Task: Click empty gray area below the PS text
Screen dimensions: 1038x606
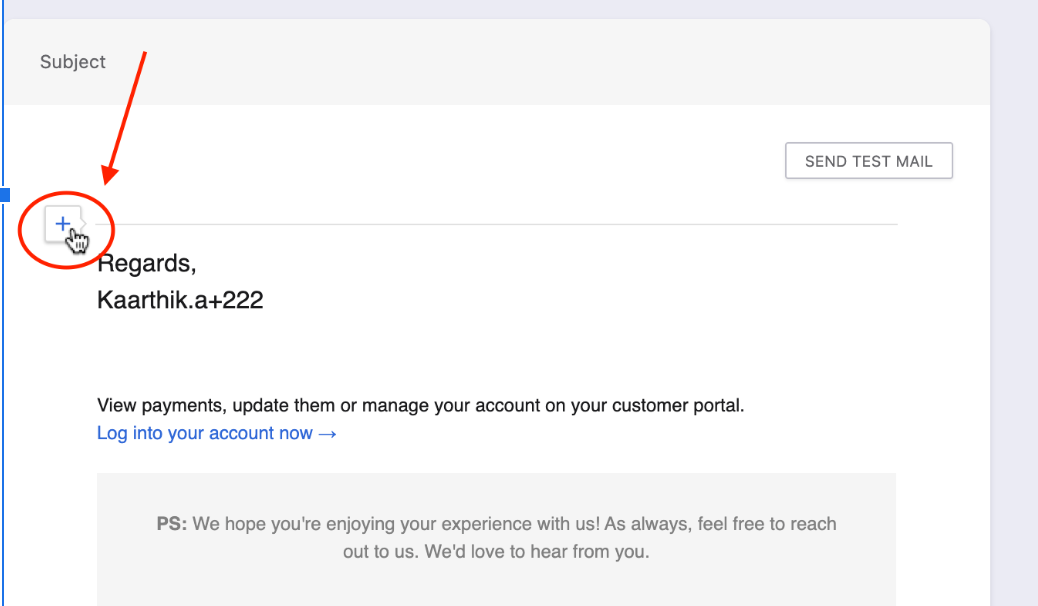Action: click(496, 588)
